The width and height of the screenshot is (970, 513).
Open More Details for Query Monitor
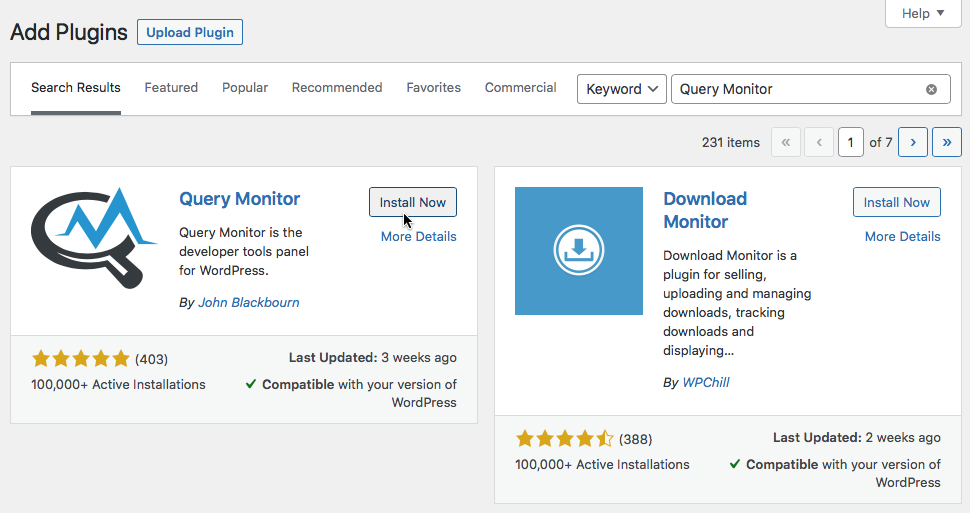coord(419,236)
